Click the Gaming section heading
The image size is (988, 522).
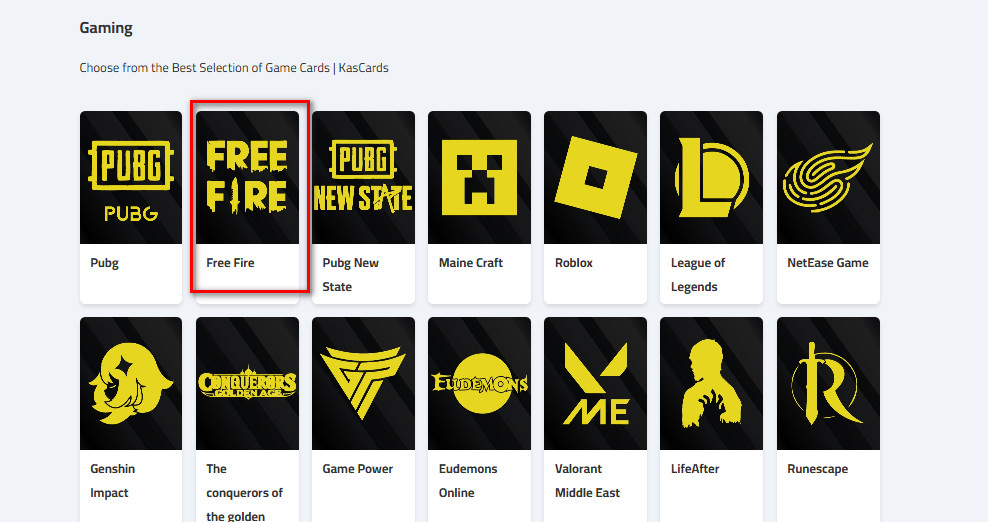click(x=106, y=28)
